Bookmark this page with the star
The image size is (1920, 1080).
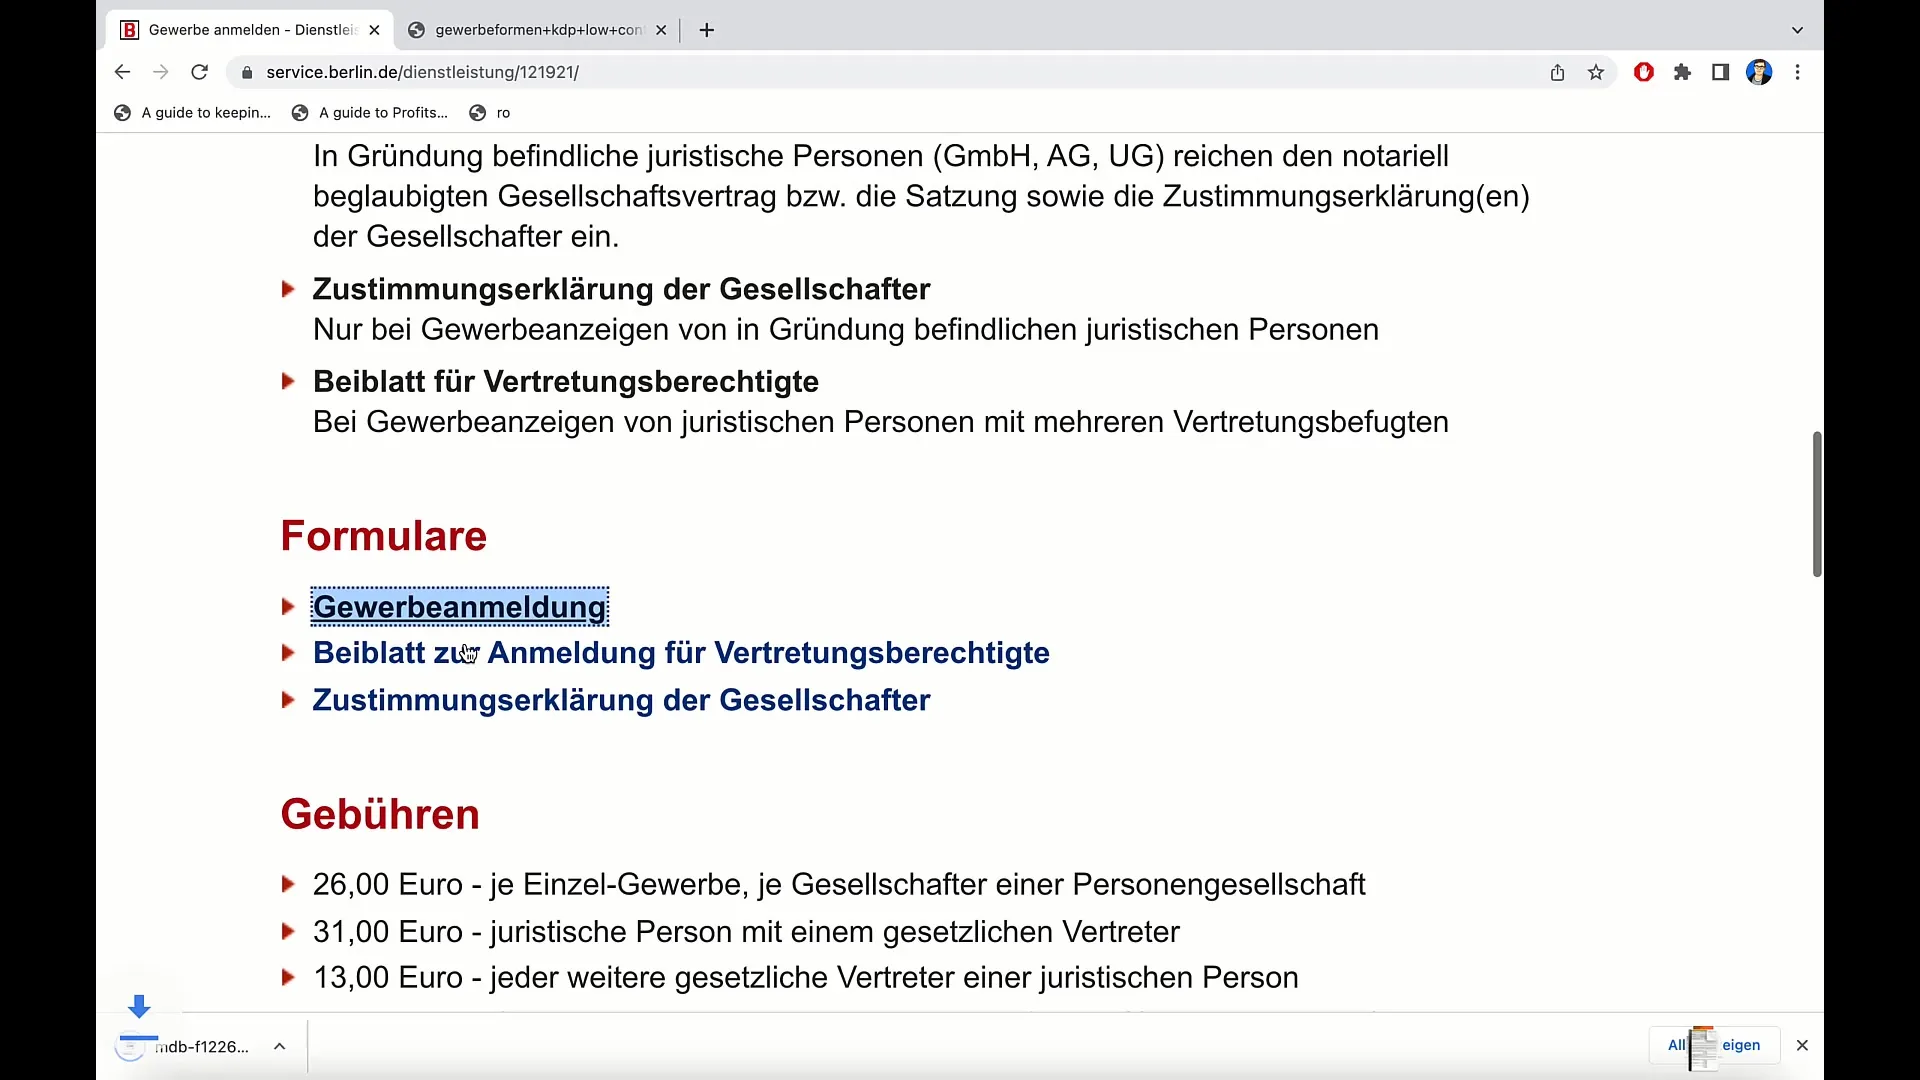click(1596, 72)
